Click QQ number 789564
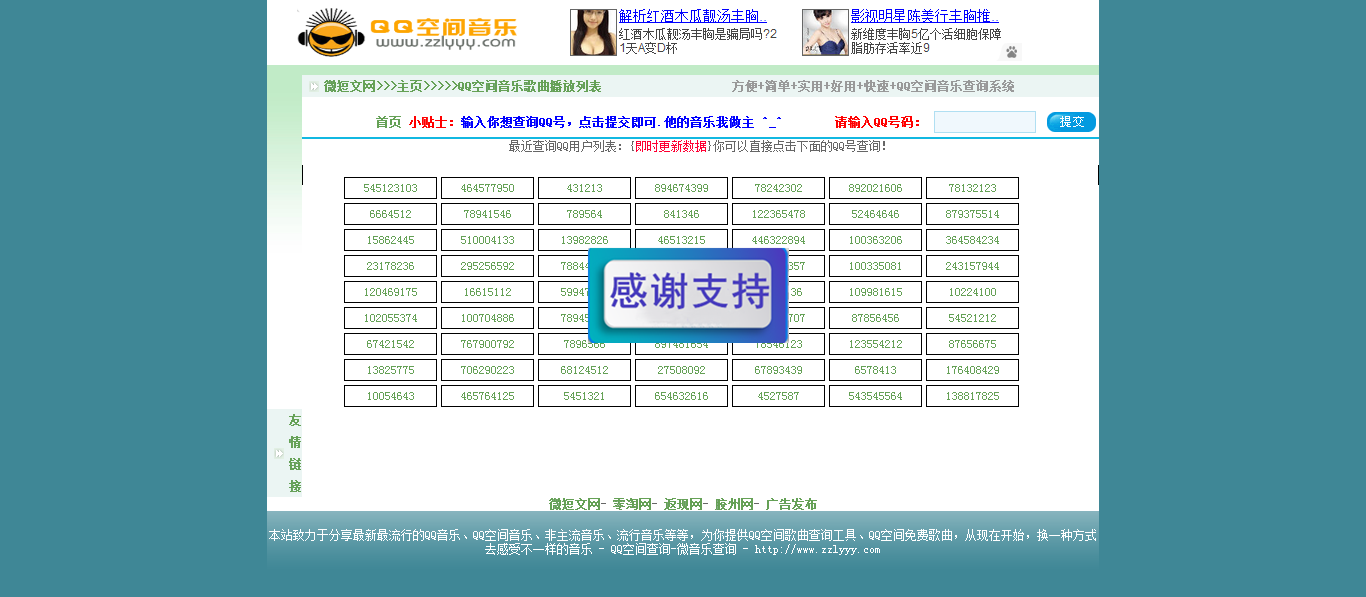1366x597 pixels. [584, 214]
